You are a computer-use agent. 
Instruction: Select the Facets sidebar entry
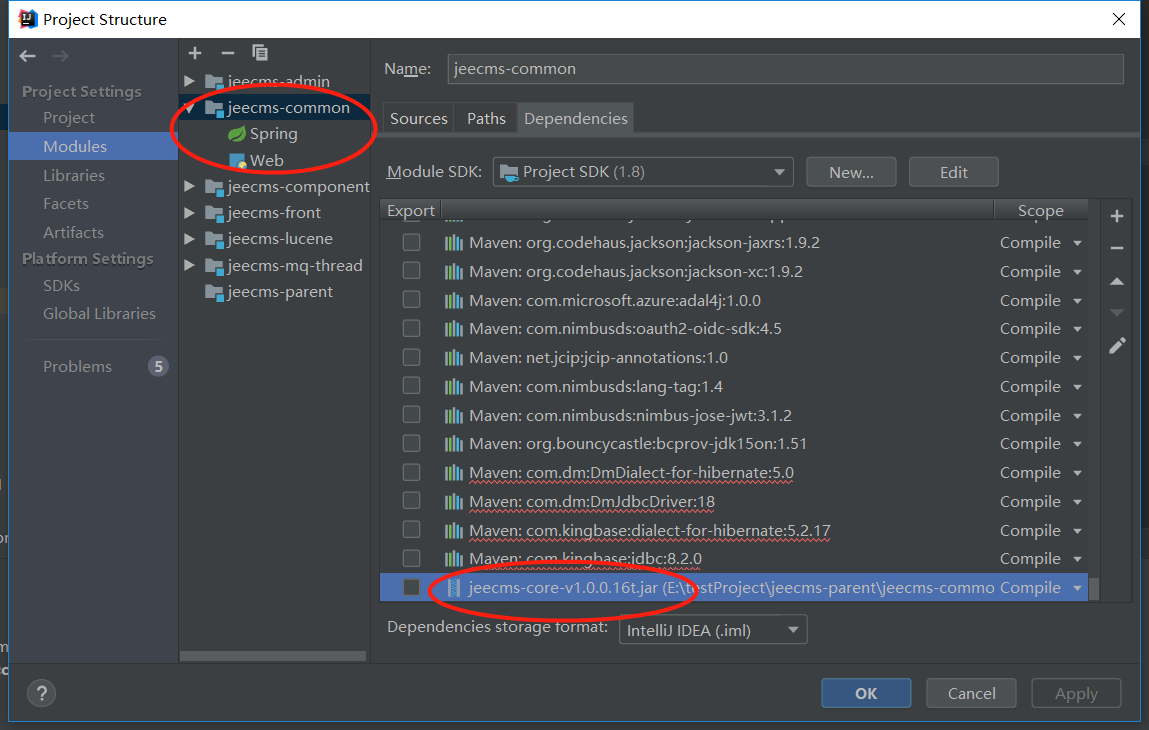pyautogui.click(x=65, y=204)
